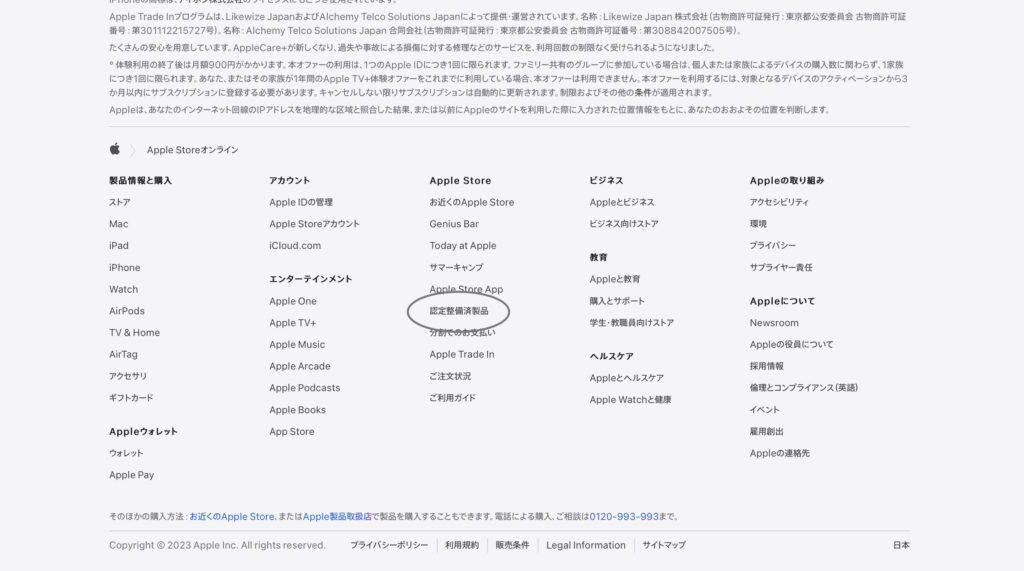Open the サマーキャンプ link
The image size is (1024, 571).
pos(456,267)
